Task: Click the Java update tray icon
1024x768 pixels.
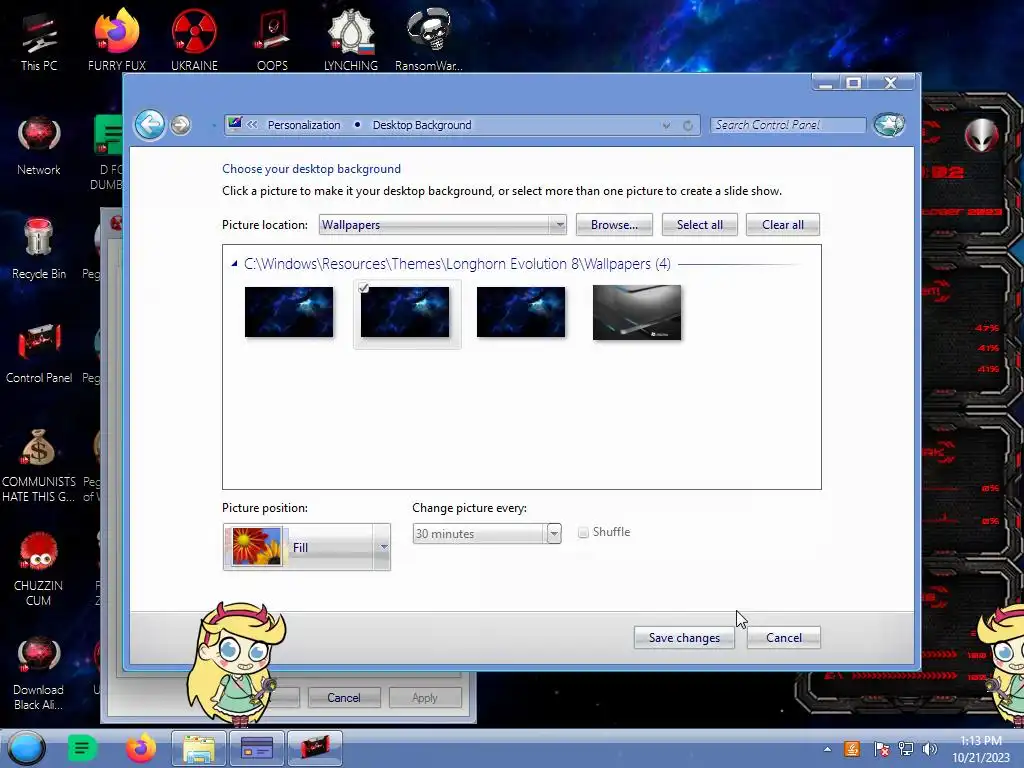Action: click(x=852, y=749)
